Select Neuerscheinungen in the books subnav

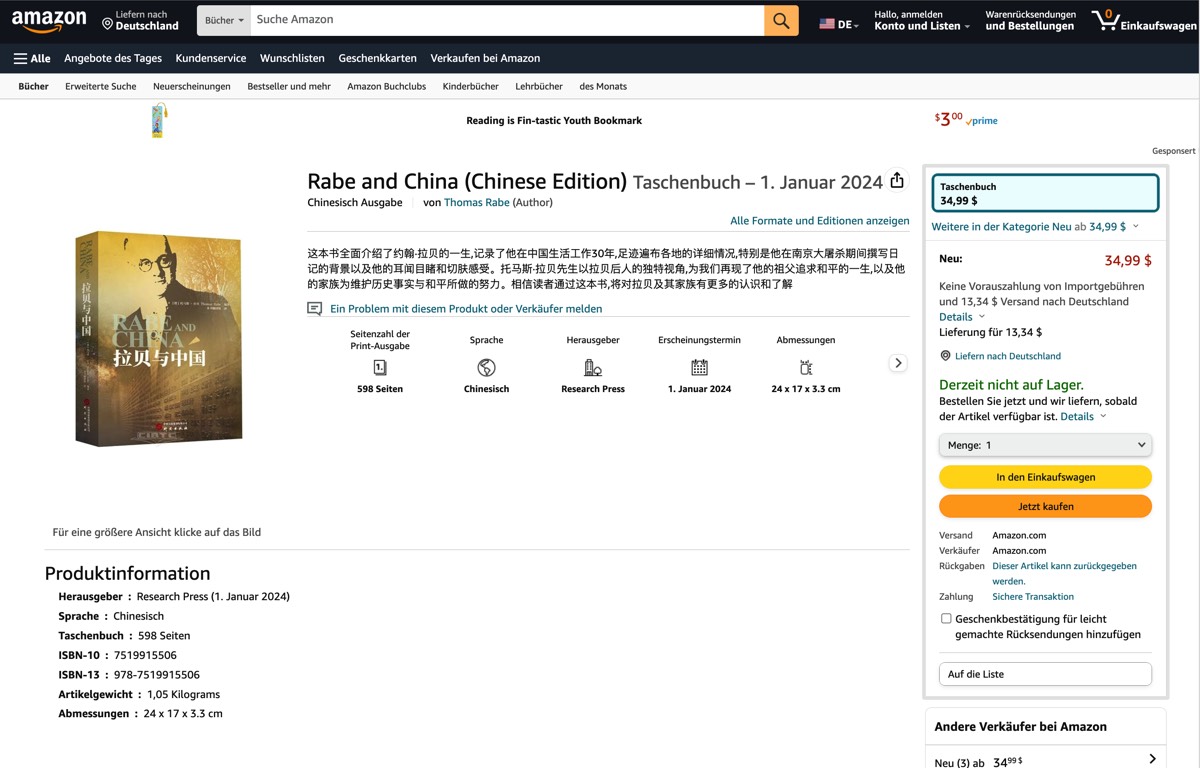192,87
